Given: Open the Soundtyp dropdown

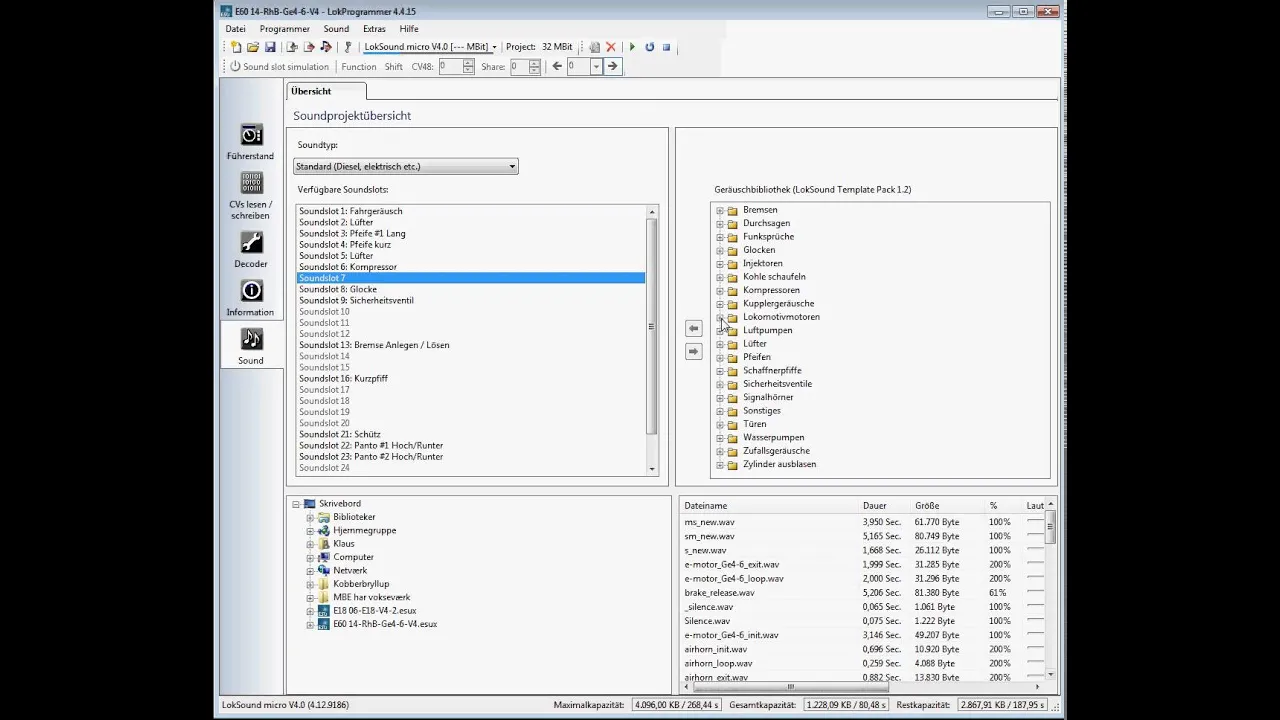Looking at the screenshot, I should (405, 166).
